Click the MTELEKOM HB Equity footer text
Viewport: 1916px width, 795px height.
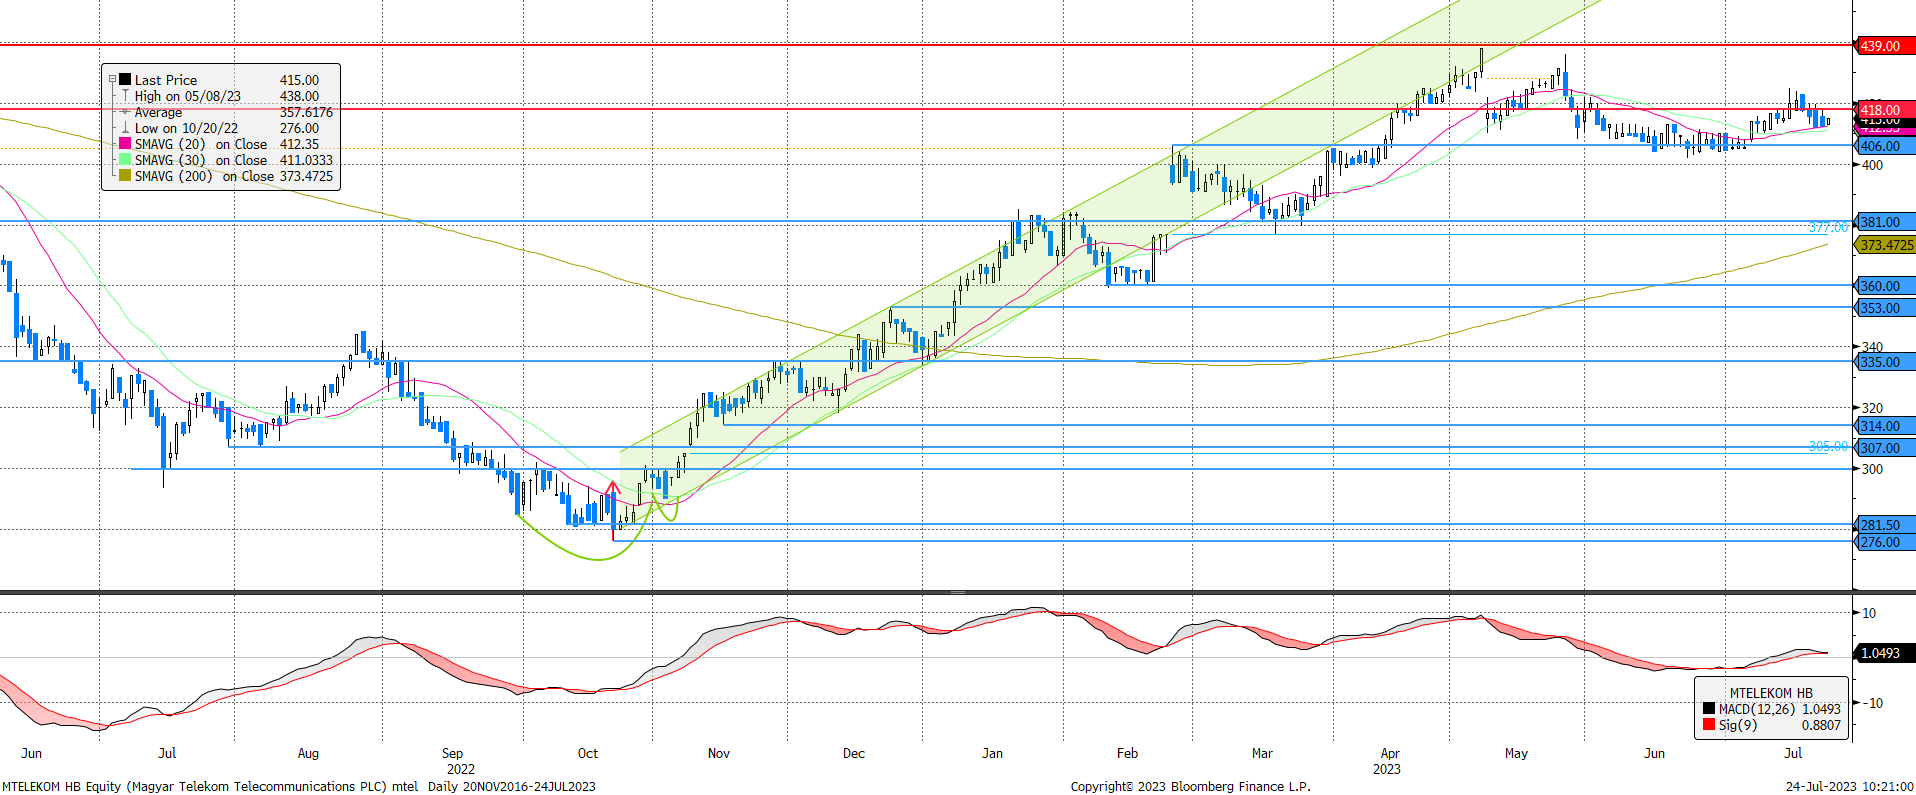pos(298,786)
